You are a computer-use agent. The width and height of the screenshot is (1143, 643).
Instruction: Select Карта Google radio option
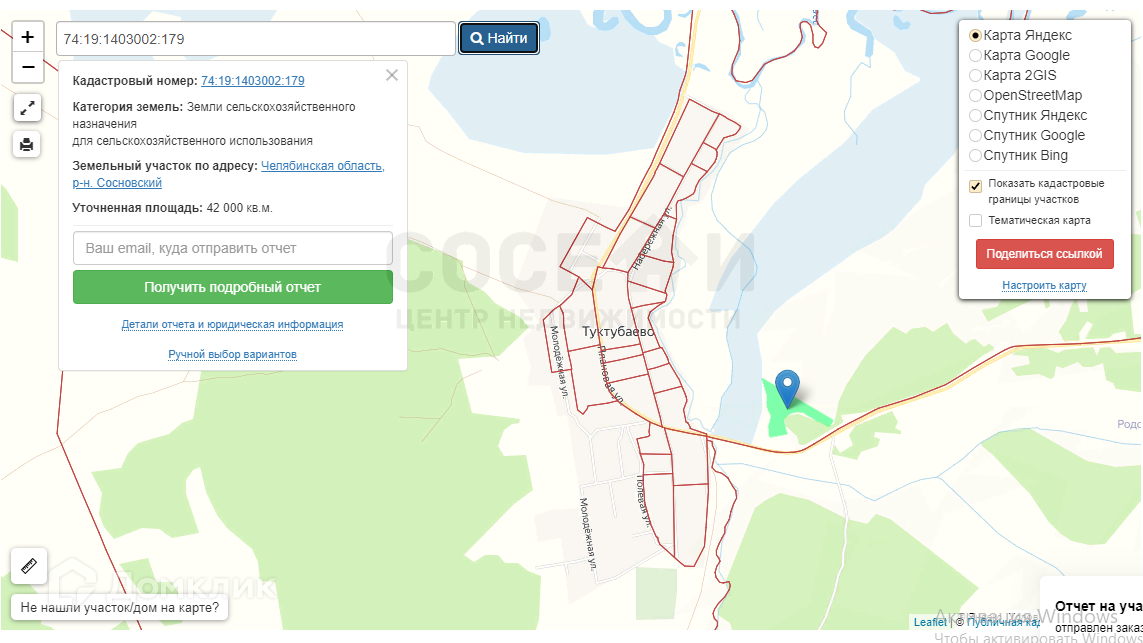[975, 55]
